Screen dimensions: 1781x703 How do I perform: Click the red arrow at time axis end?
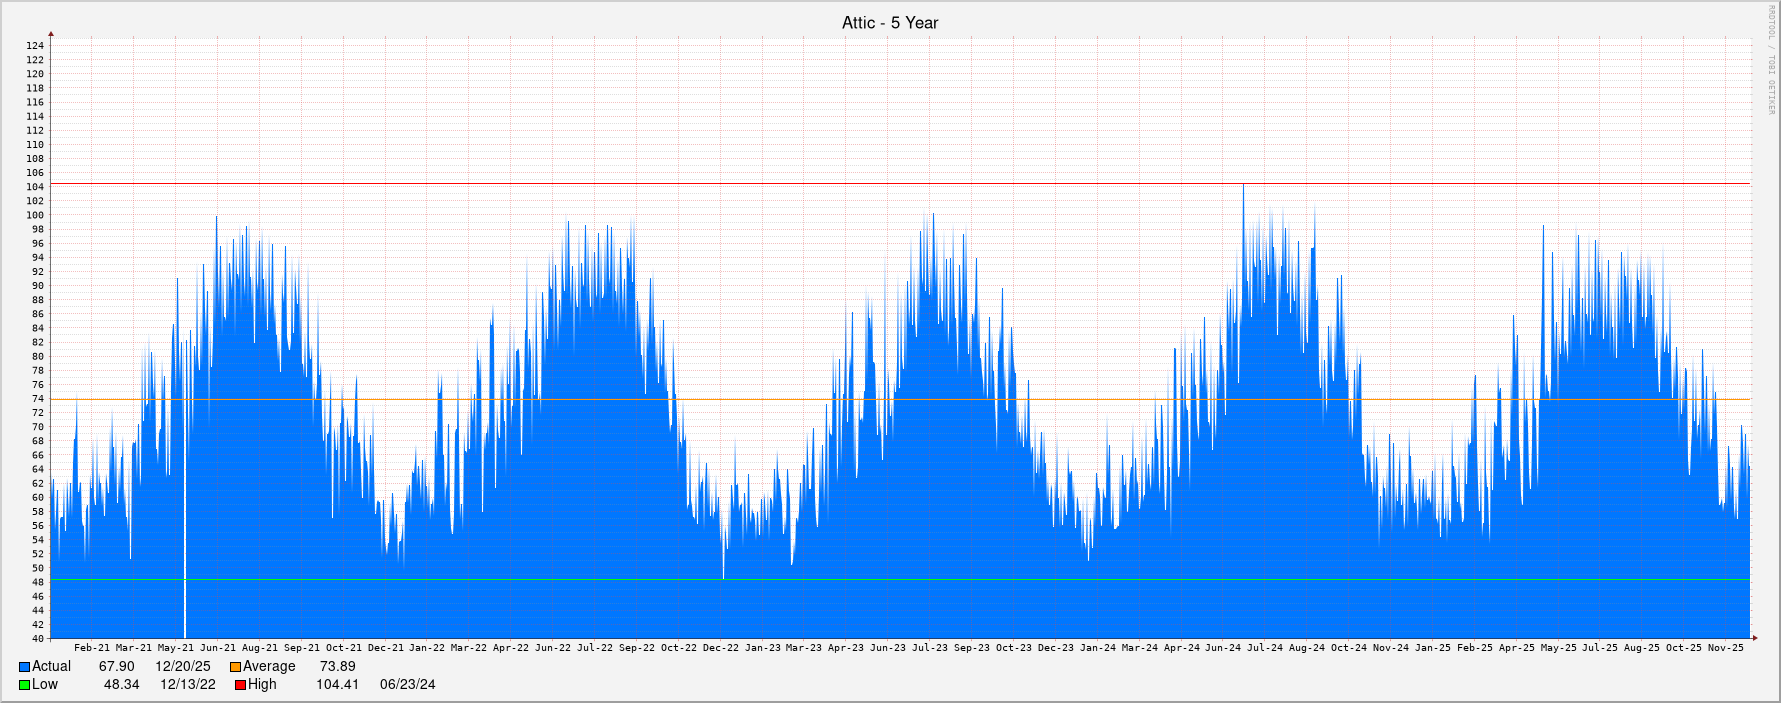[1753, 638]
